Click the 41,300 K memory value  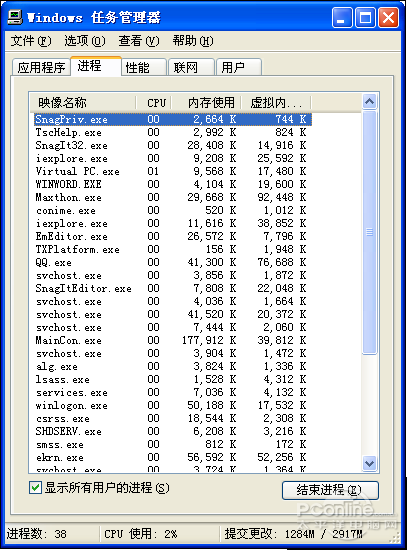212,262
